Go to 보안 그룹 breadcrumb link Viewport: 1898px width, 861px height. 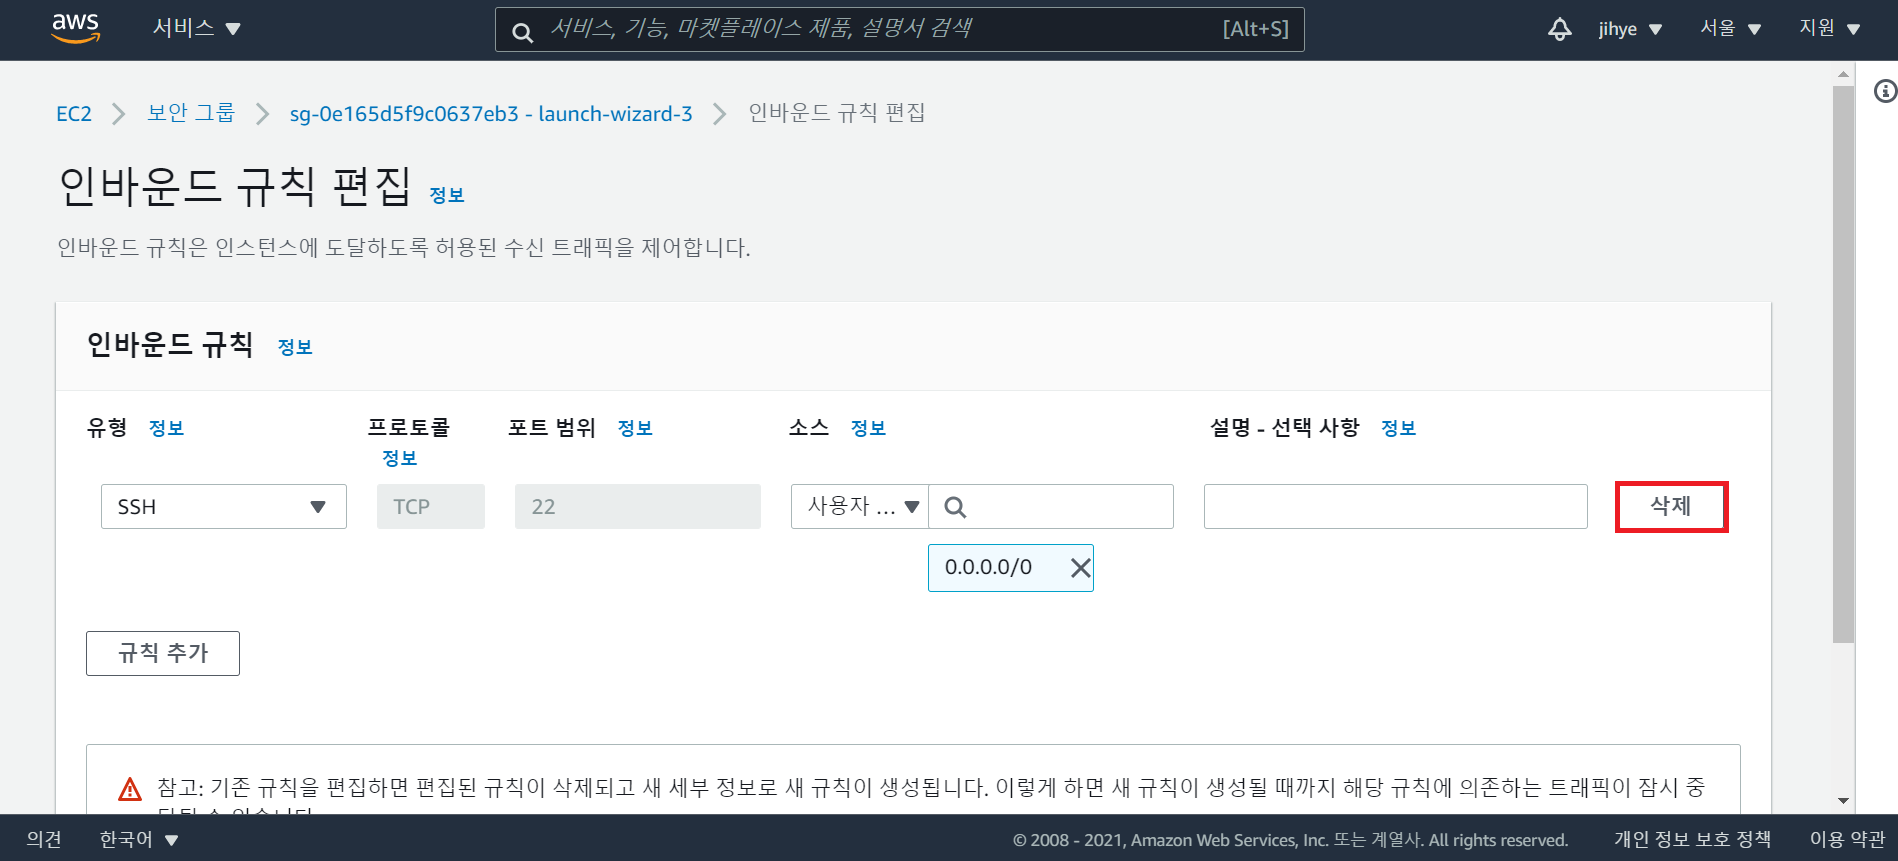click(x=191, y=113)
